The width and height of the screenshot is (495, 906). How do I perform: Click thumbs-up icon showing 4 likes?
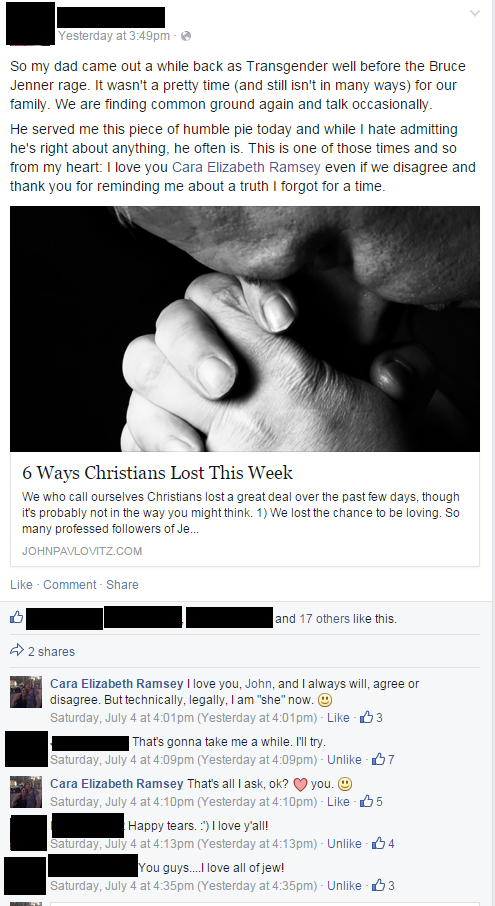click(378, 843)
